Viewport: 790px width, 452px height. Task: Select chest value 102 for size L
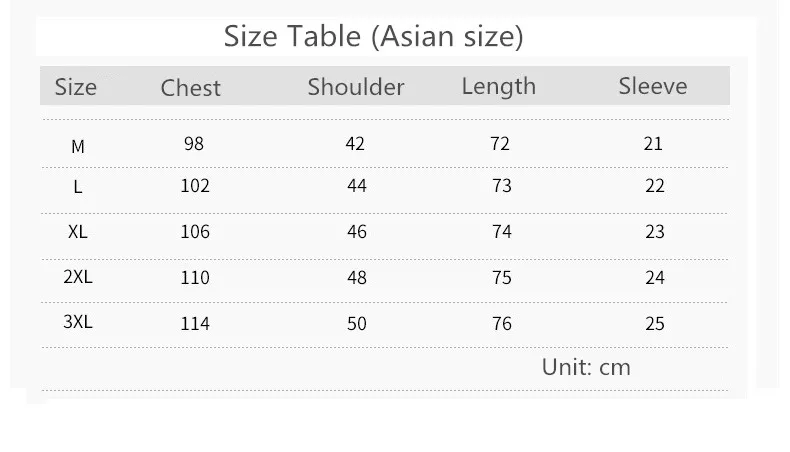[195, 186]
